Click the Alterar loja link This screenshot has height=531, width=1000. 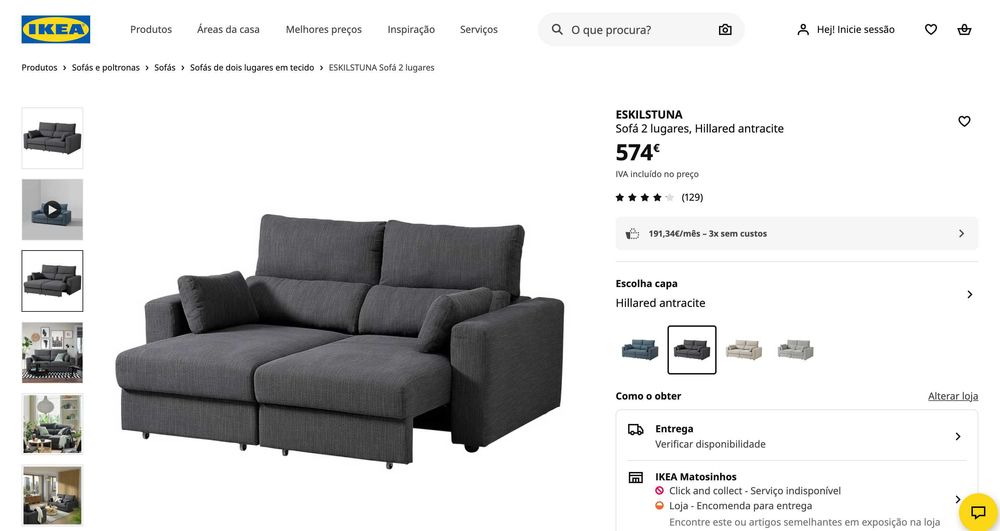pyautogui.click(x=953, y=396)
